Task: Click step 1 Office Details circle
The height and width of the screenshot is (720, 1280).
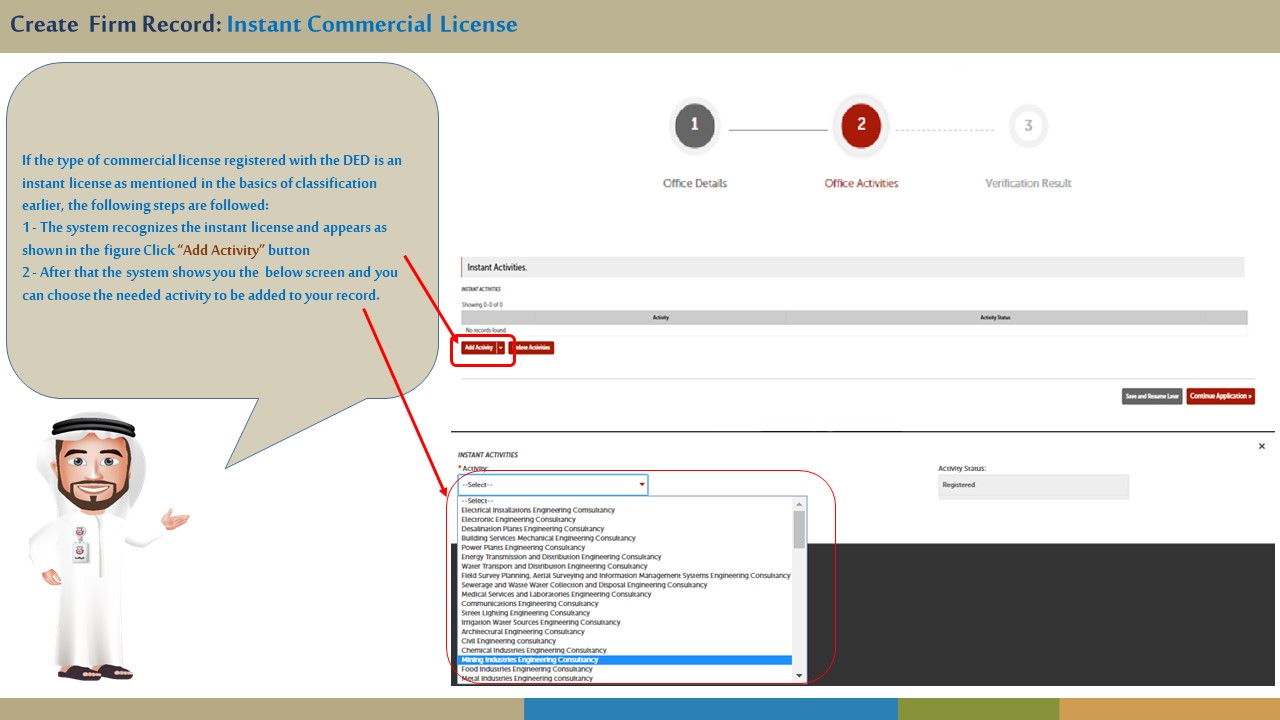Action: [x=694, y=126]
